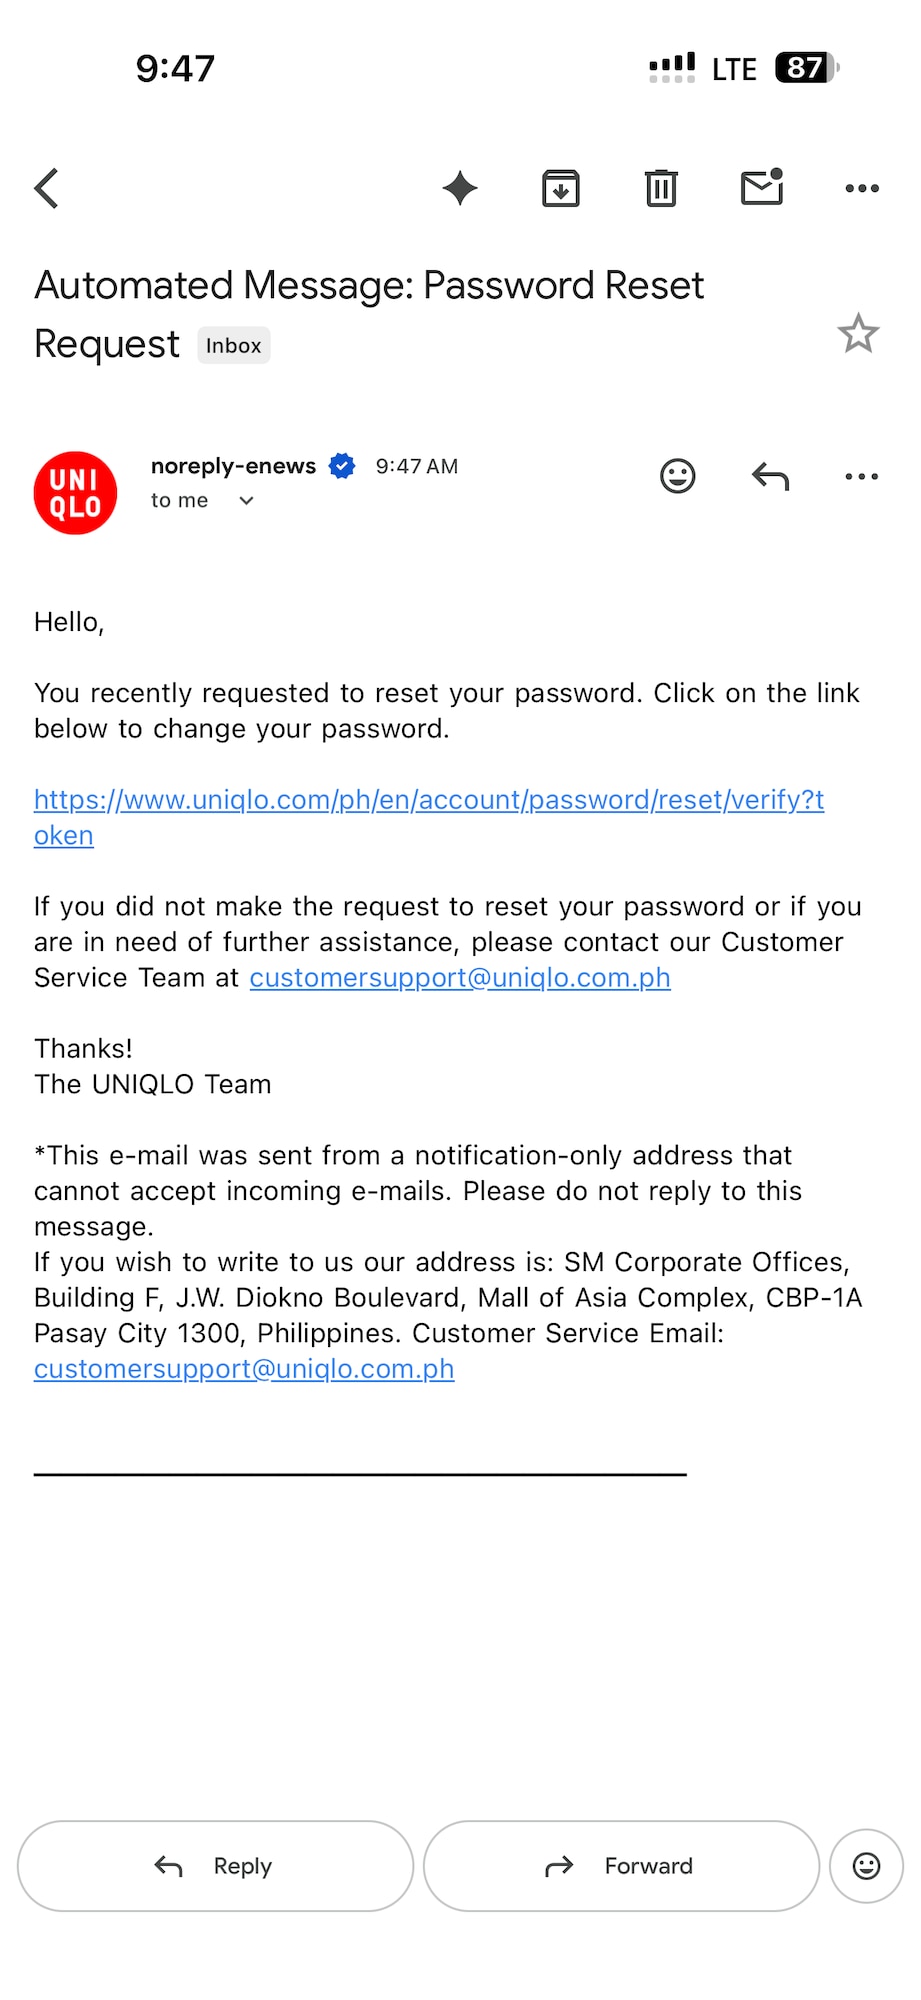921x2000 pixels.
Task: Add emoji reaction beside the timestamp
Action: pos(677,476)
